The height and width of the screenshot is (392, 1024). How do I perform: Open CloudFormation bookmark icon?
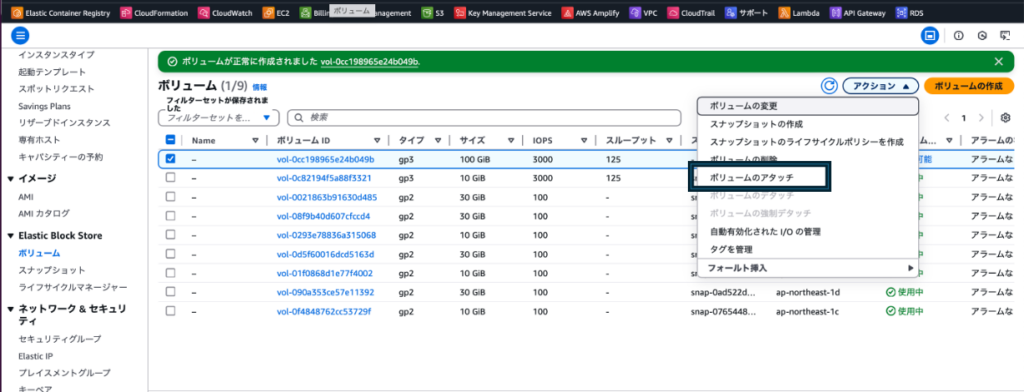coord(126,12)
